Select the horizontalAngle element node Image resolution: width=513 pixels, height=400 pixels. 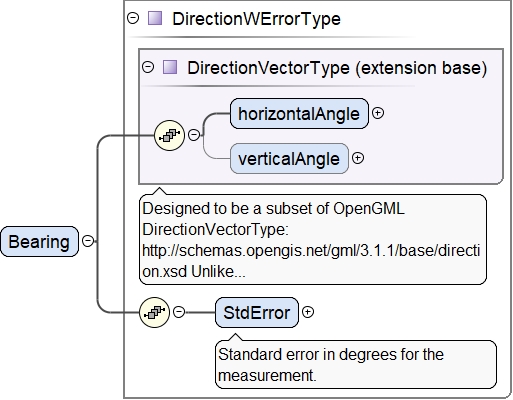click(299, 113)
